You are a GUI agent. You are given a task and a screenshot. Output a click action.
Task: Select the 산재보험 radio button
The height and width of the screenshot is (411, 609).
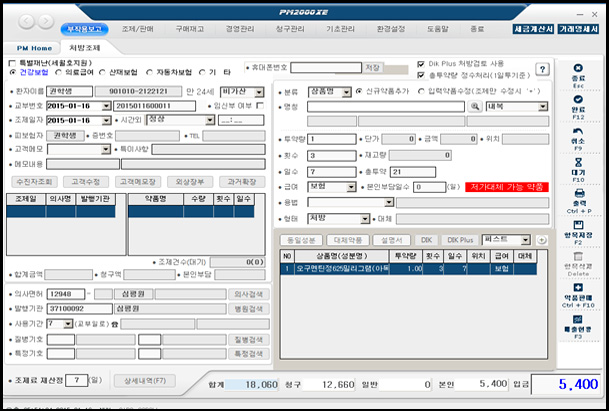pos(103,72)
